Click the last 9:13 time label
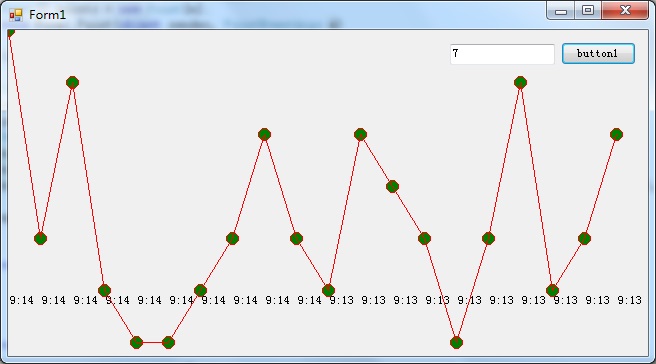 629,300
